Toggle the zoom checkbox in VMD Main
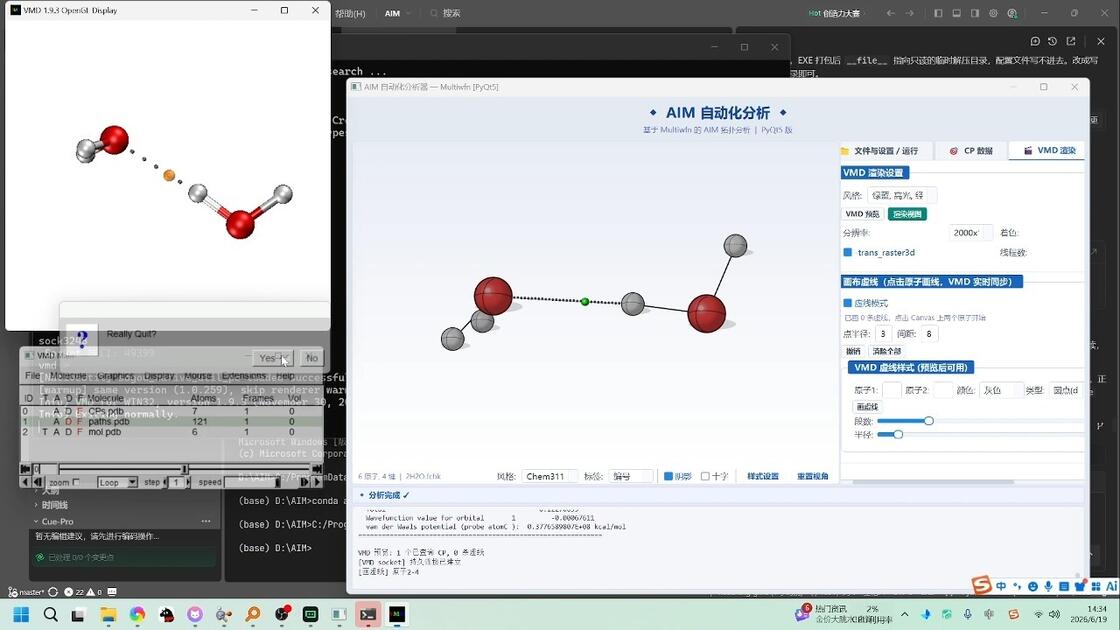 [x=76, y=482]
